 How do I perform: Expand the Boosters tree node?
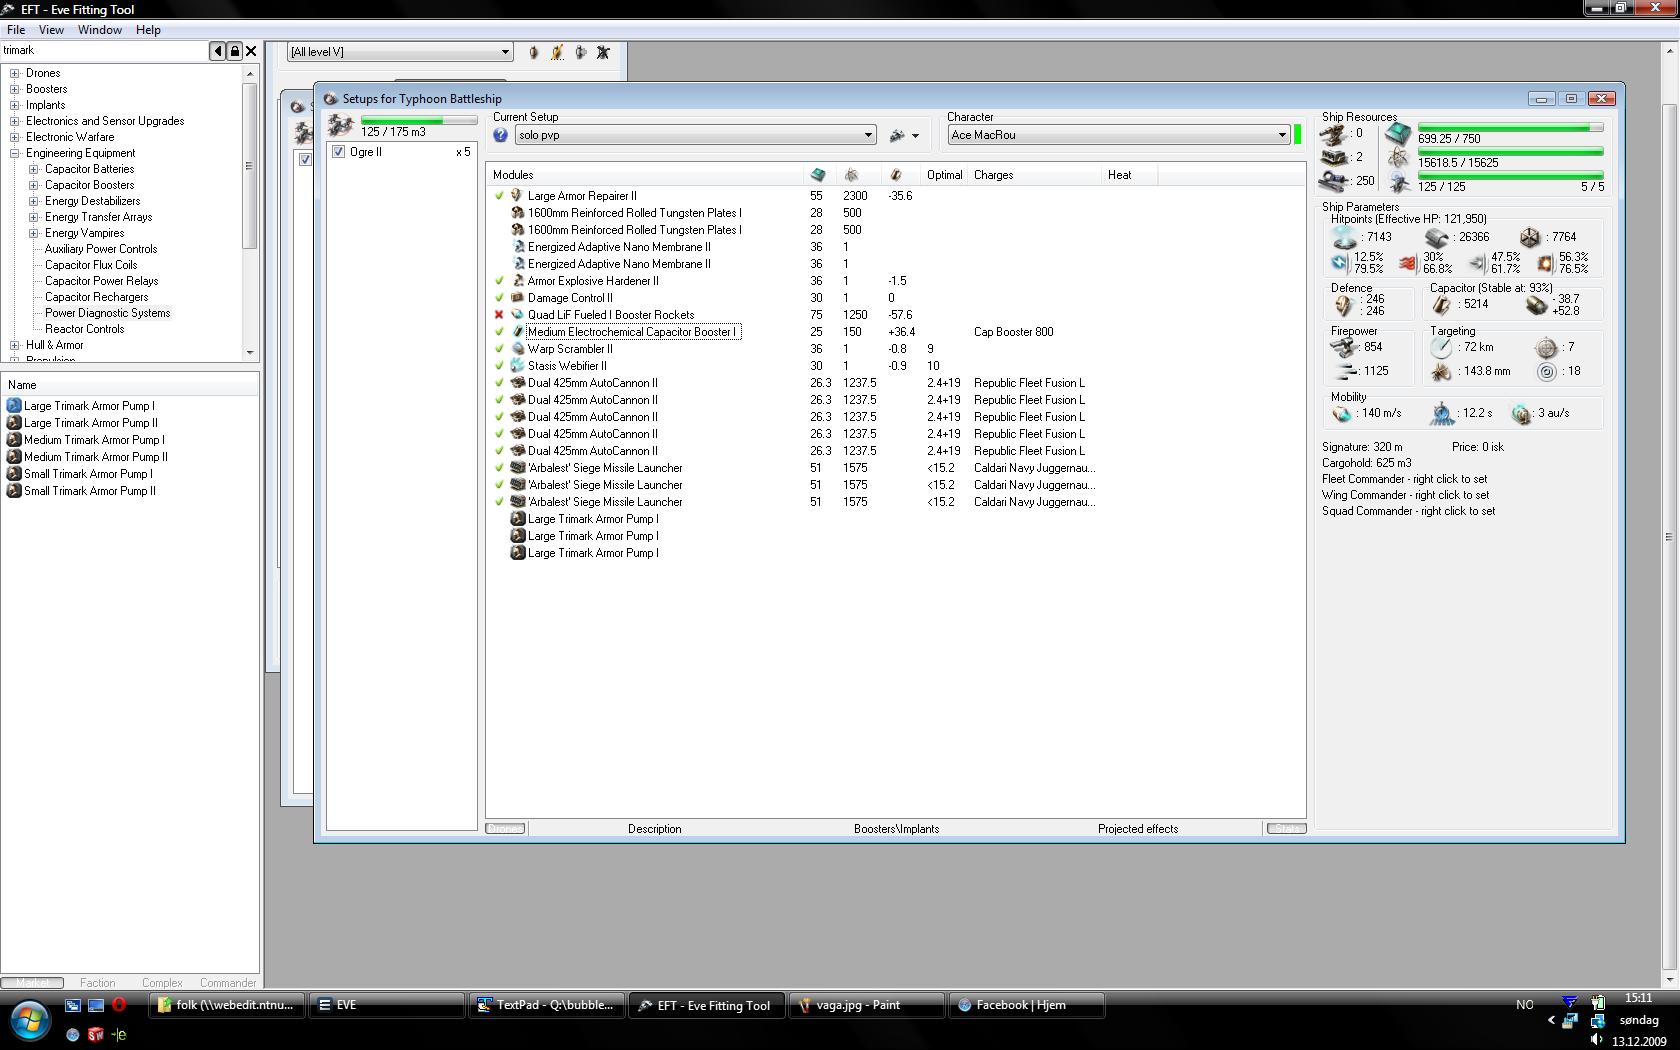pos(15,89)
